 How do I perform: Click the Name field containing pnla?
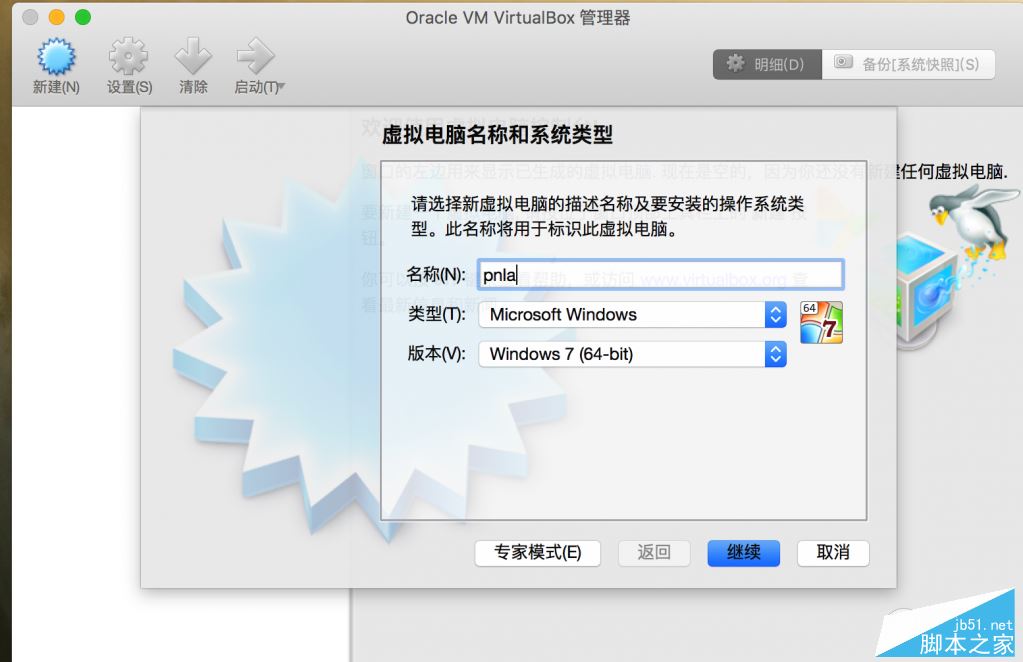[x=660, y=275]
